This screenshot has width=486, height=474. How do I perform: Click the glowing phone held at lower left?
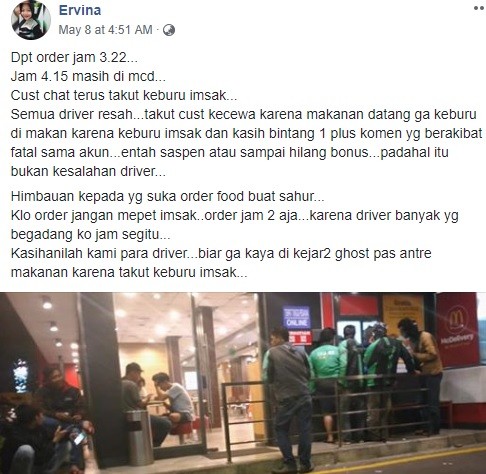[x=79, y=437]
